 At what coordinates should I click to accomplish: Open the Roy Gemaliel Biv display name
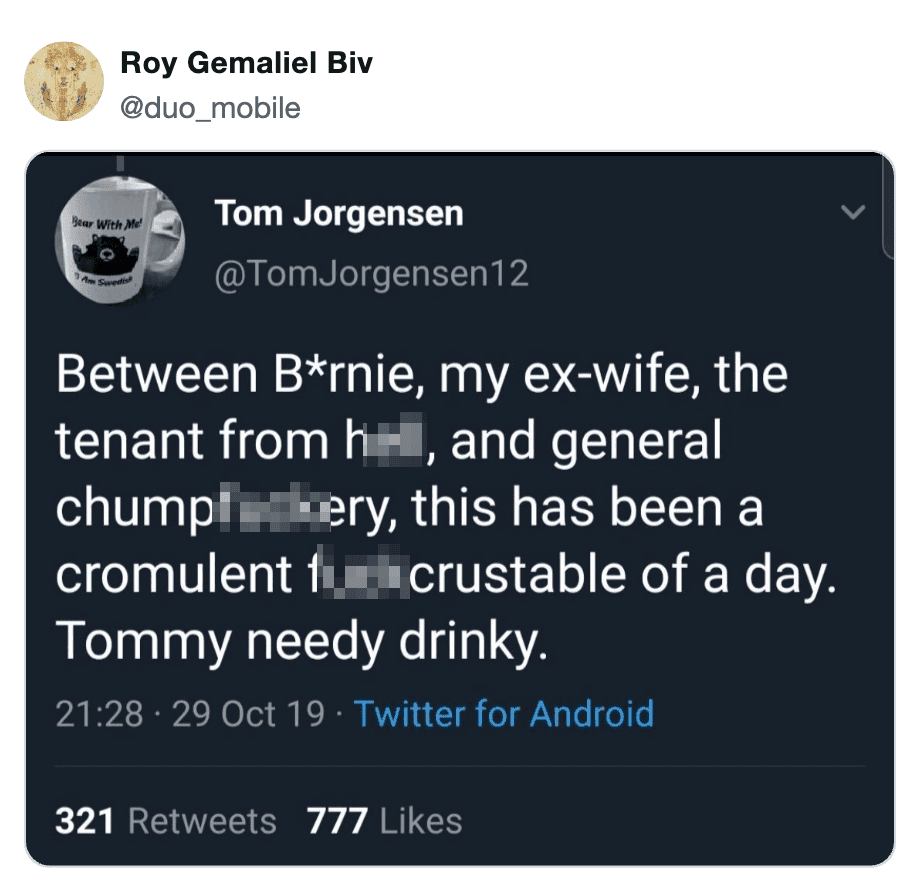pos(246,63)
